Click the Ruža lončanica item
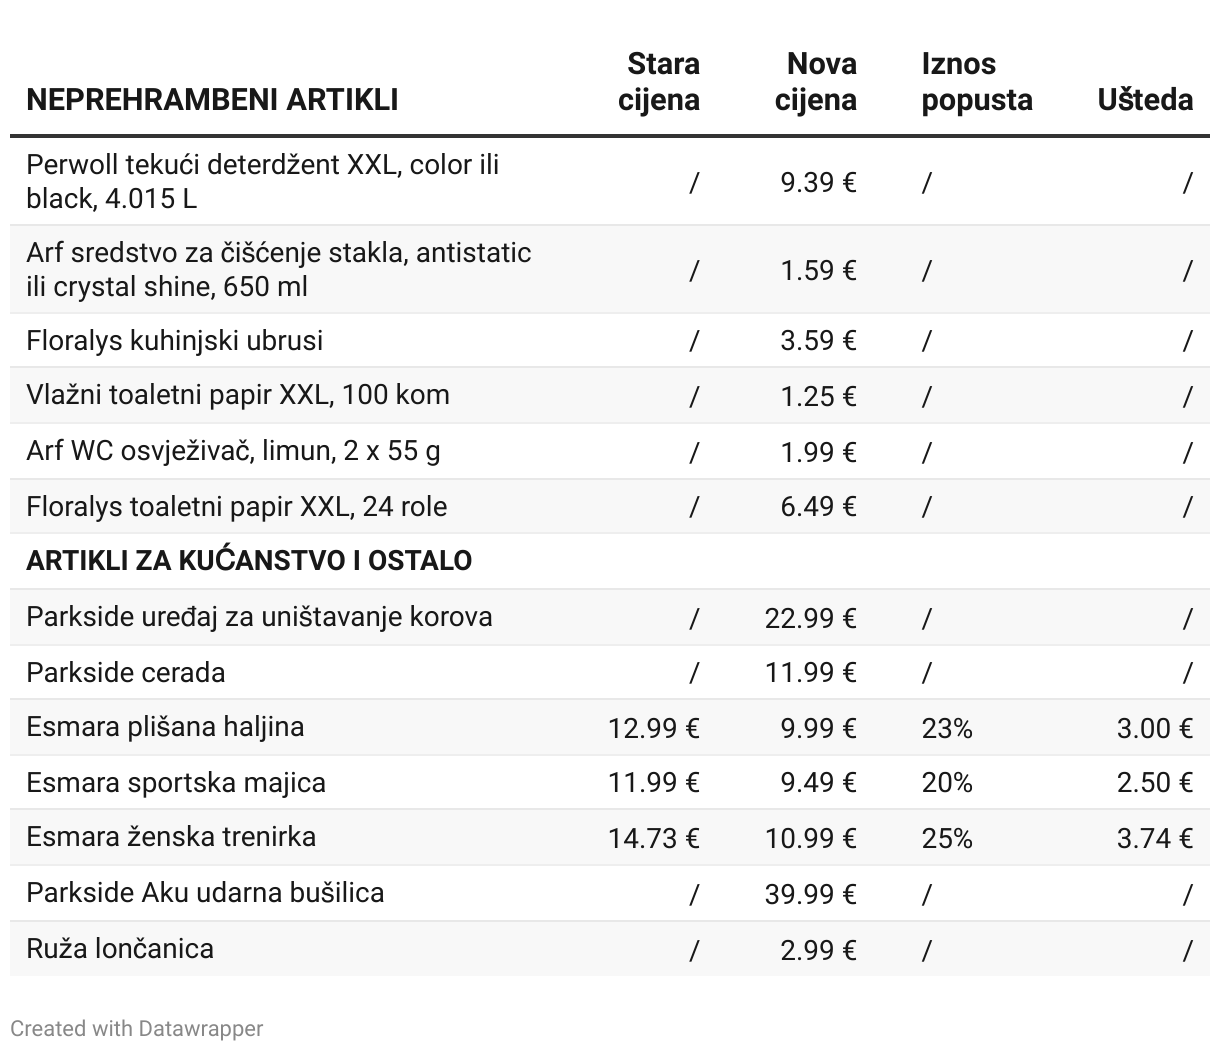The image size is (1220, 1052). (120, 948)
